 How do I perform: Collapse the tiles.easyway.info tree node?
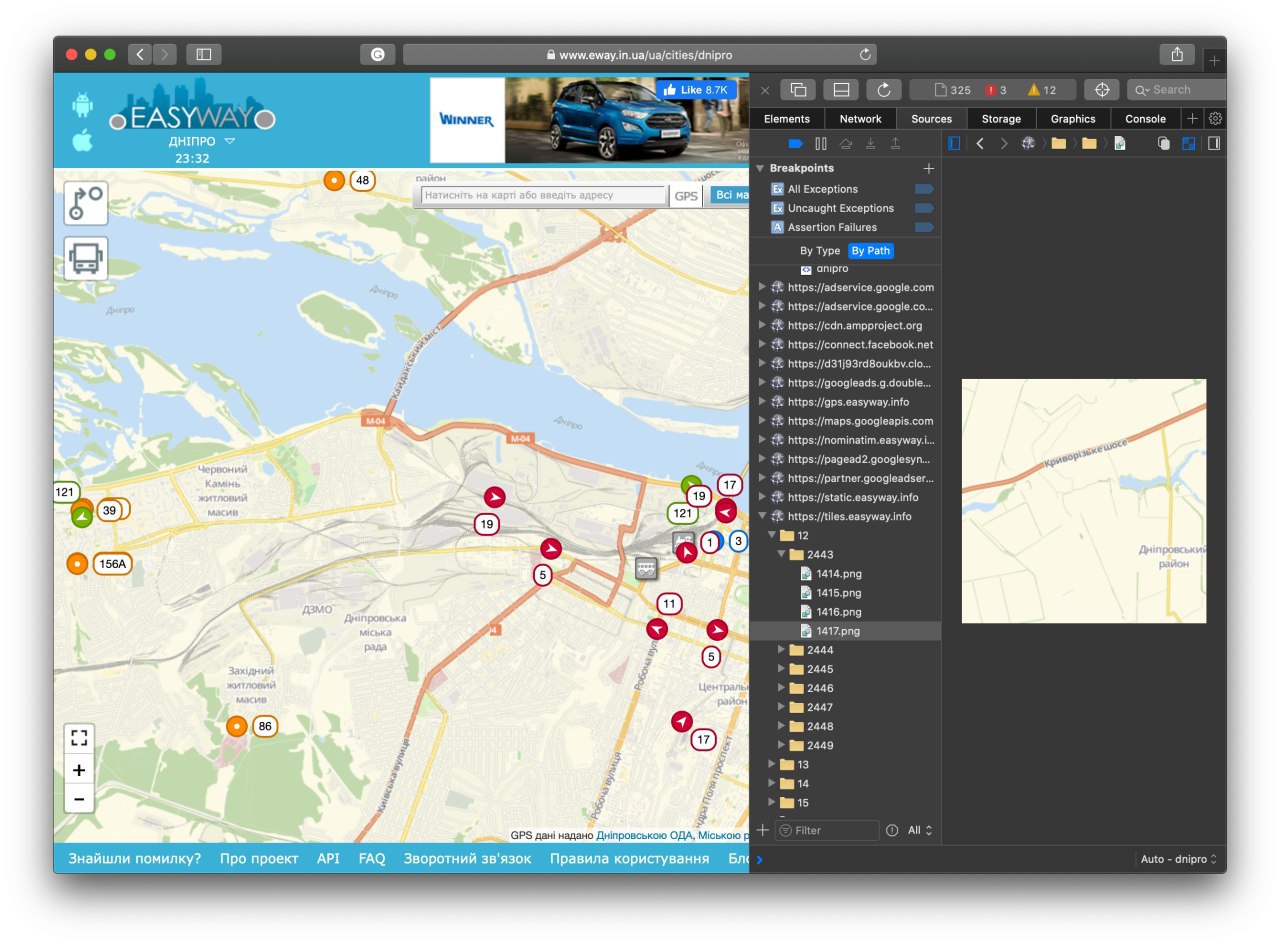point(763,517)
